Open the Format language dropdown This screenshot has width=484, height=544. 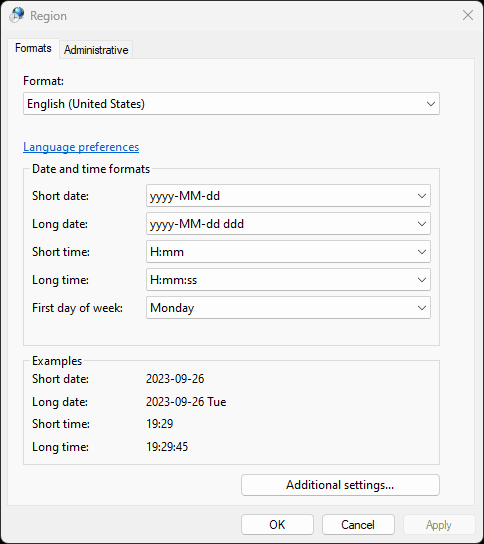[x=231, y=103]
